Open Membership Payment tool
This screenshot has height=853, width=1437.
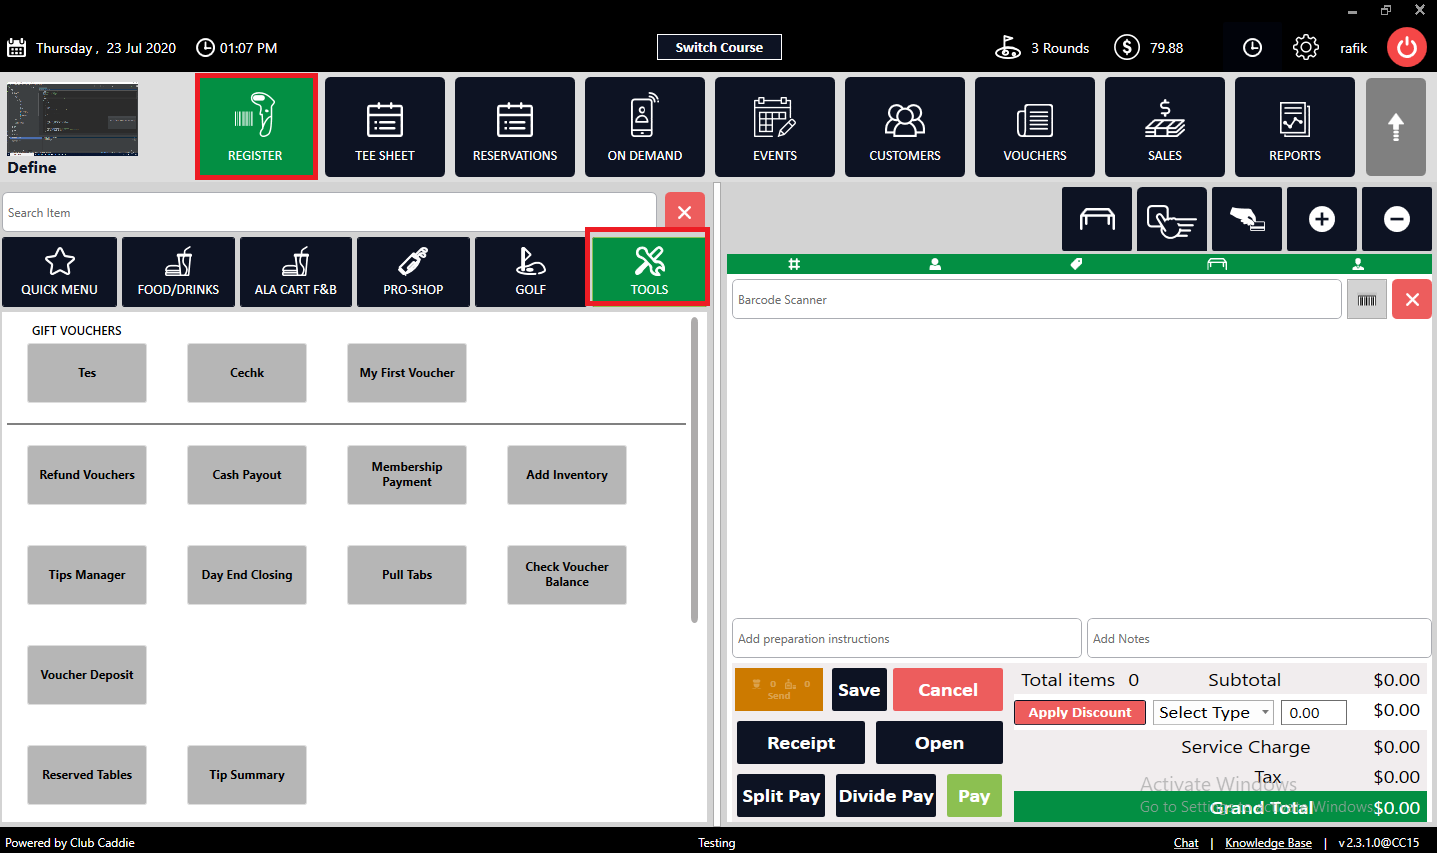point(407,475)
